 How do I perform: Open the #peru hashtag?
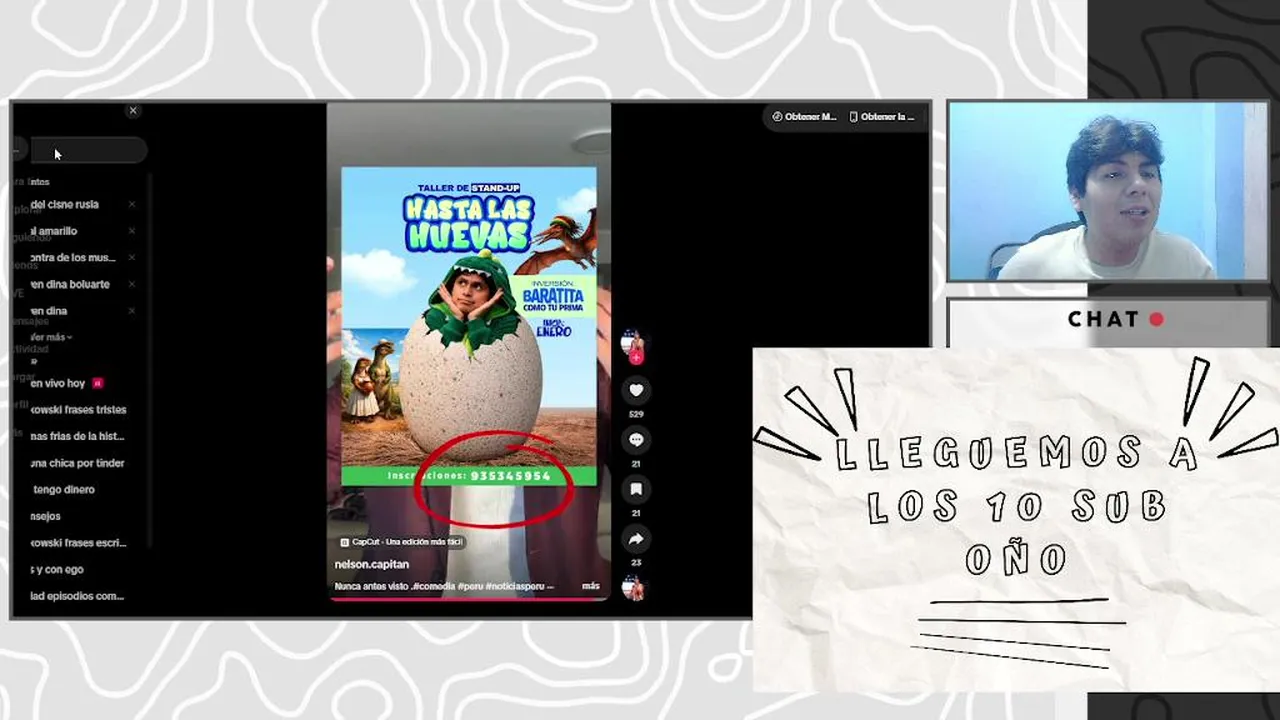[x=471, y=586]
